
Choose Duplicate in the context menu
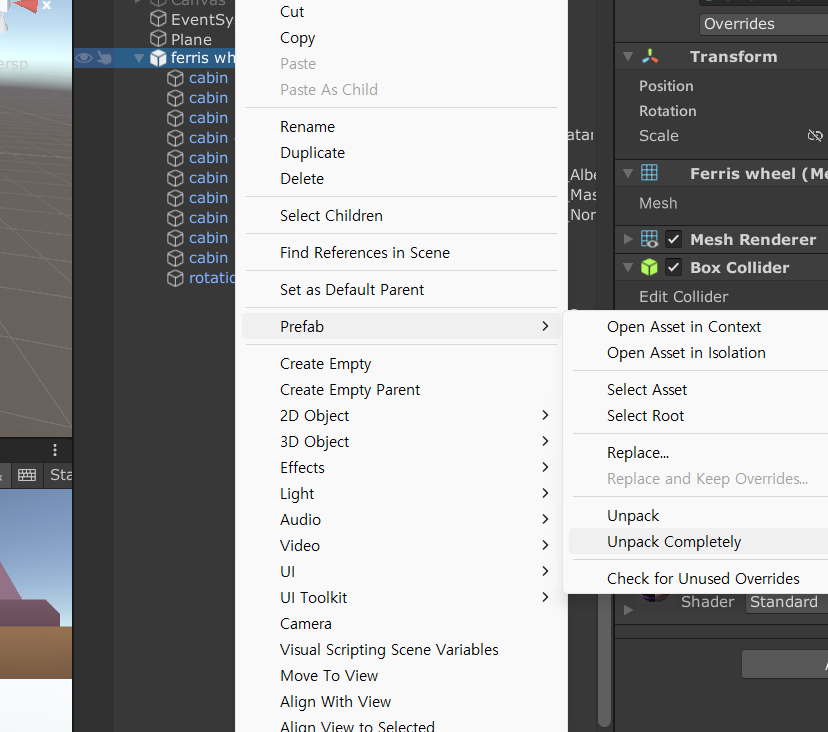pos(401,153)
